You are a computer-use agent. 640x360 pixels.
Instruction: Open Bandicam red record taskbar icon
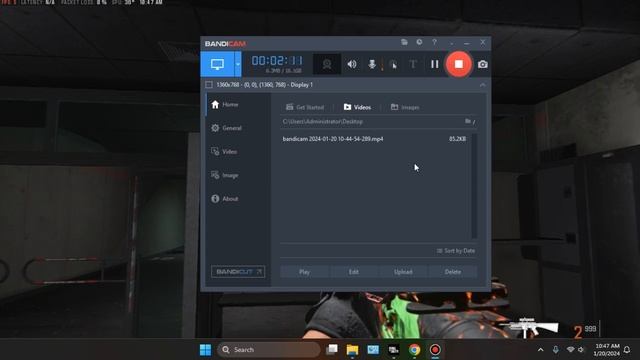(x=435, y=350)
